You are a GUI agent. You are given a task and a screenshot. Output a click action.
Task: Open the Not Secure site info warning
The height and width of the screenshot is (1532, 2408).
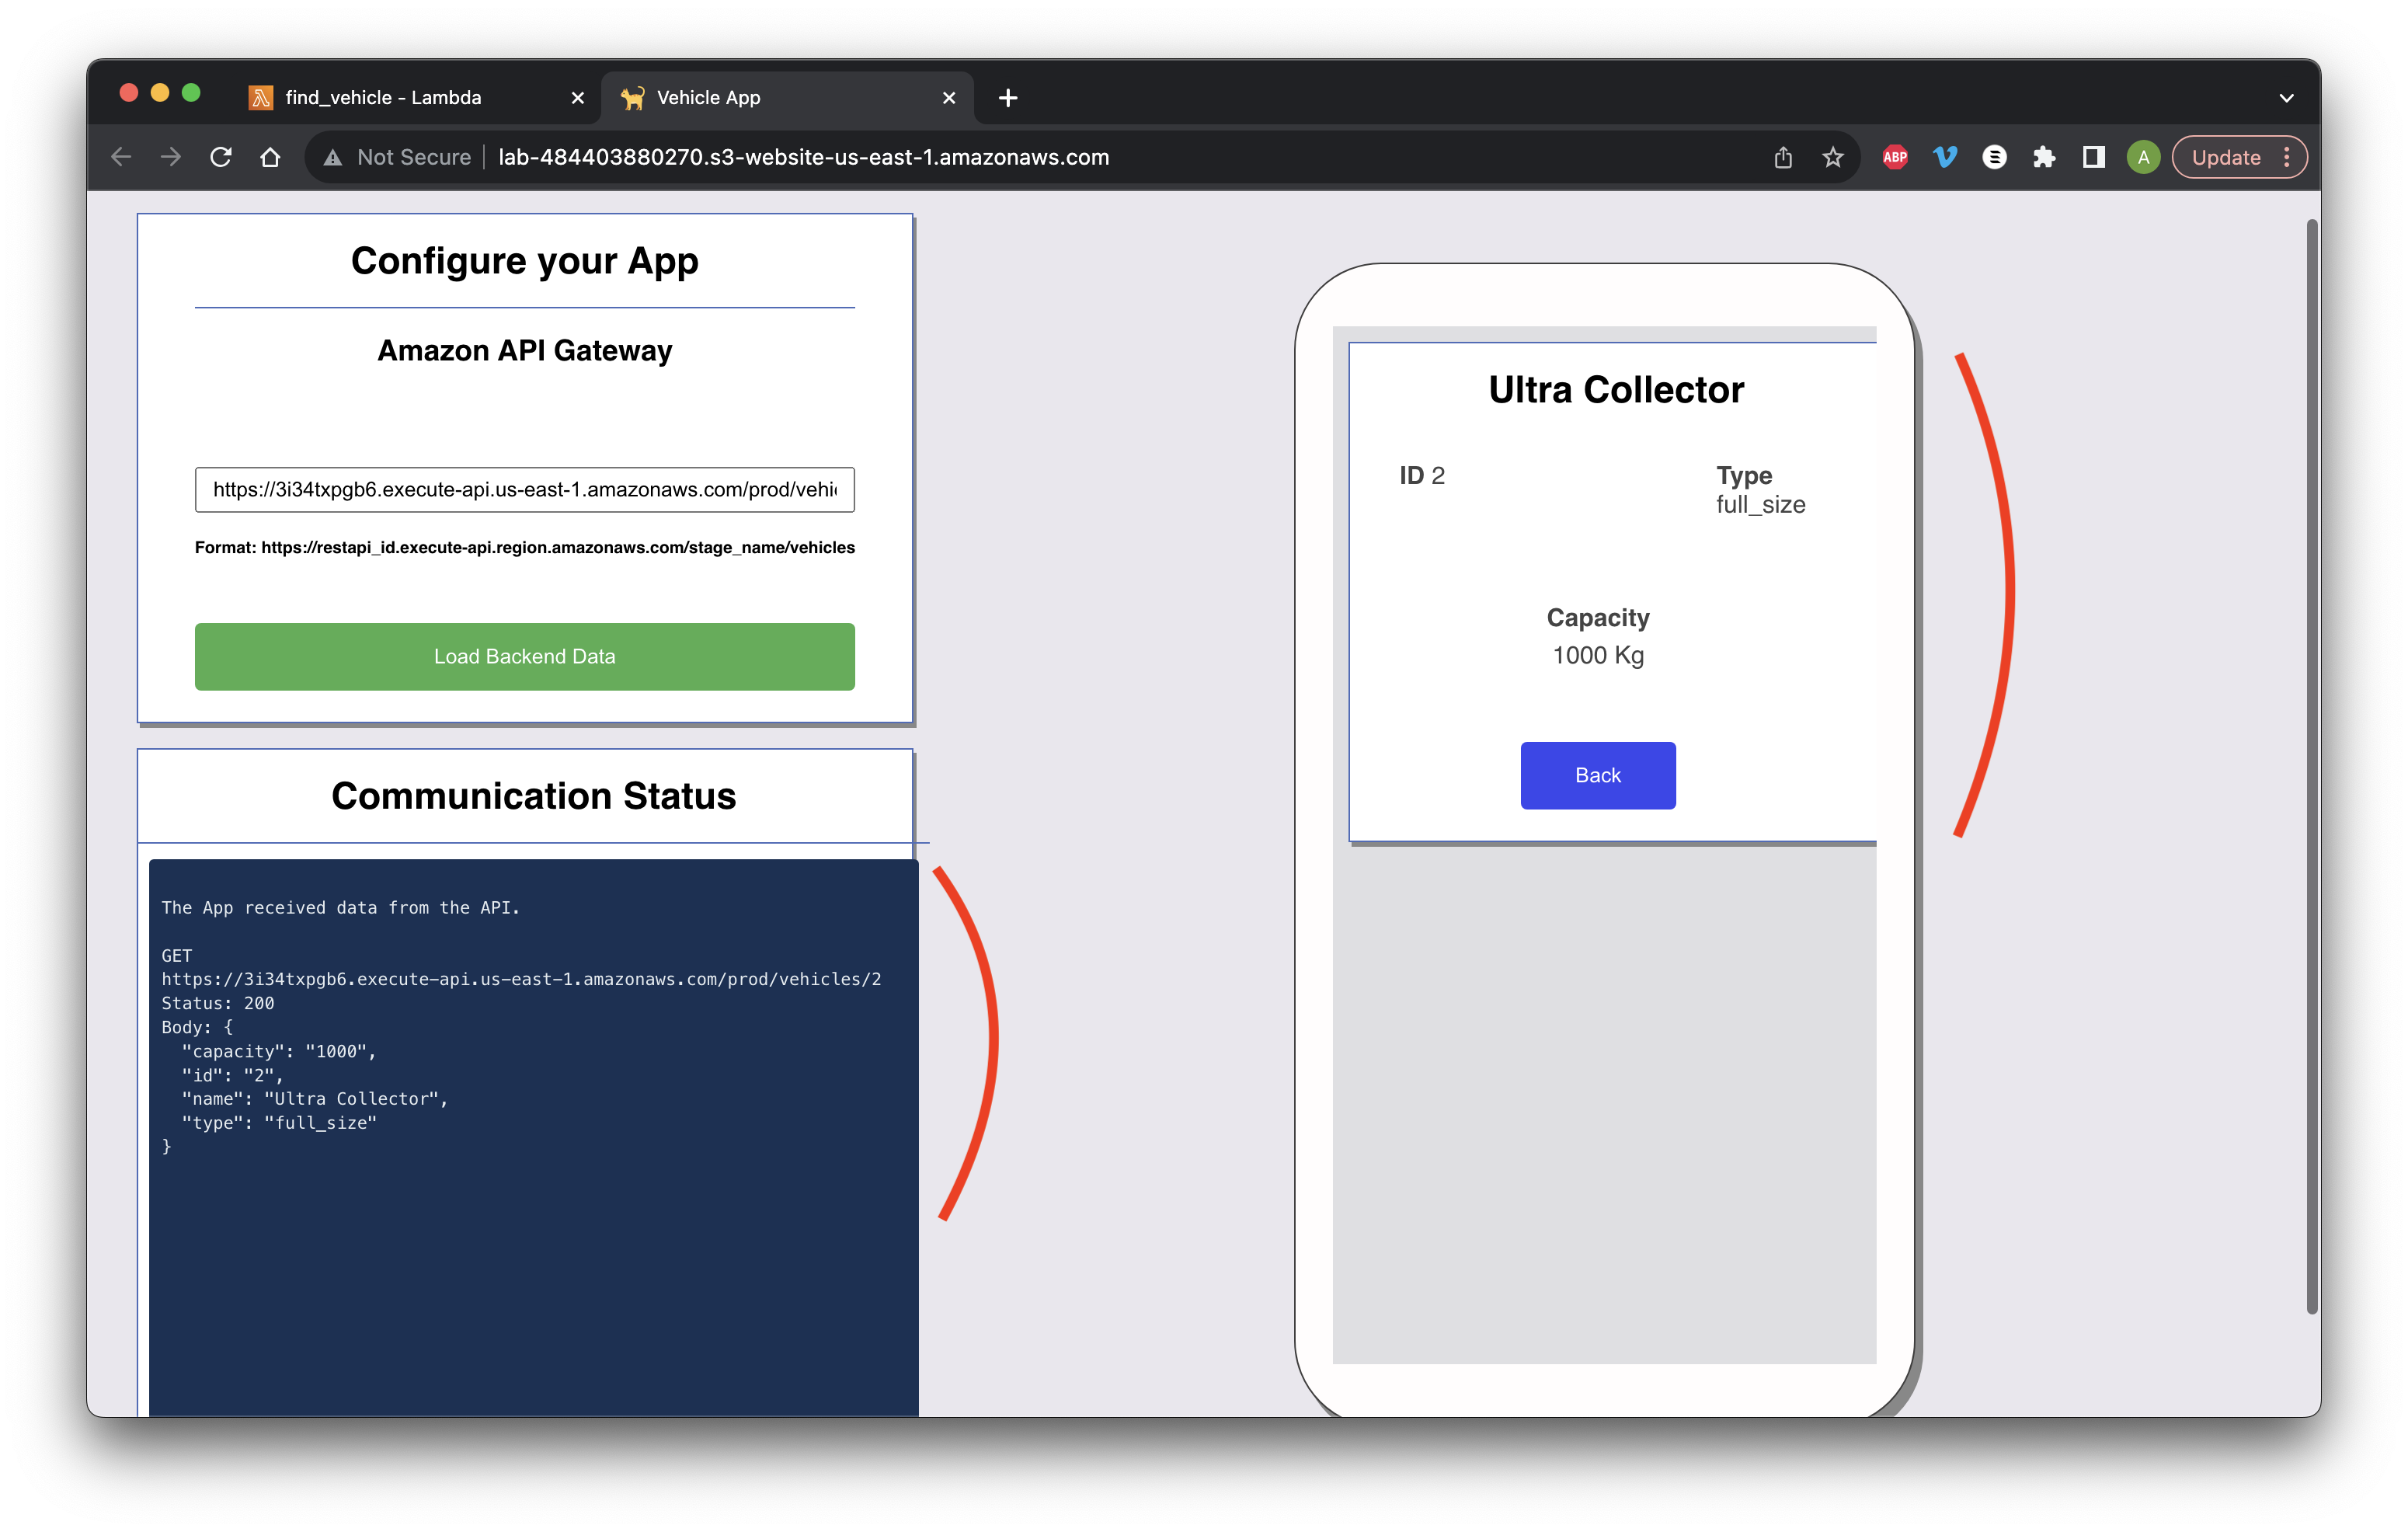(x=398, y=157)
